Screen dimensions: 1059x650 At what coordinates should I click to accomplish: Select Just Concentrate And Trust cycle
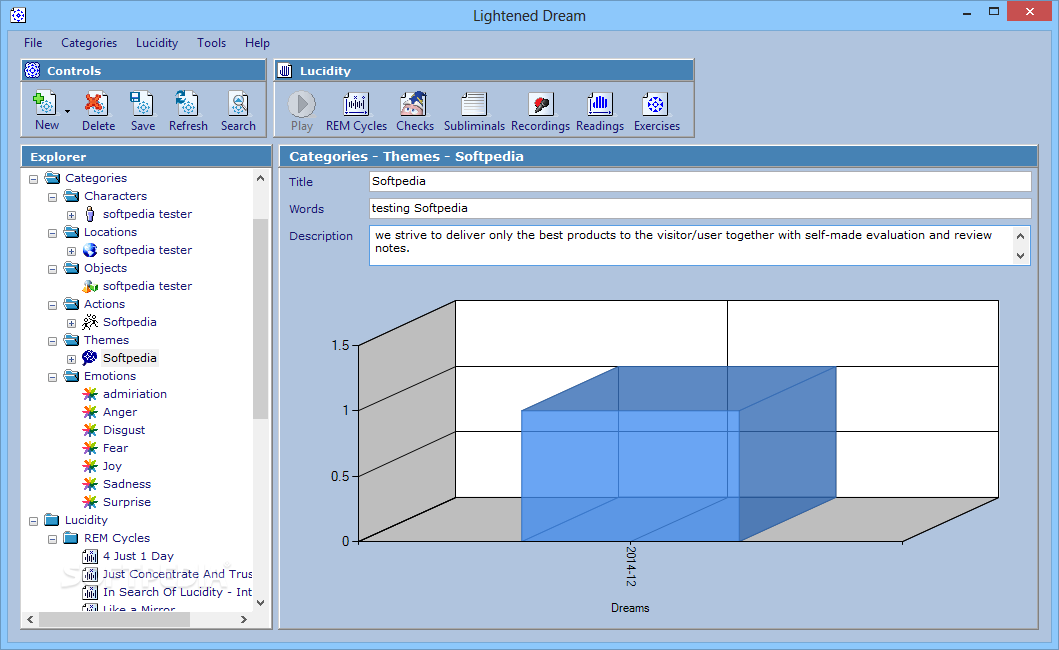[x=177, y=574]
